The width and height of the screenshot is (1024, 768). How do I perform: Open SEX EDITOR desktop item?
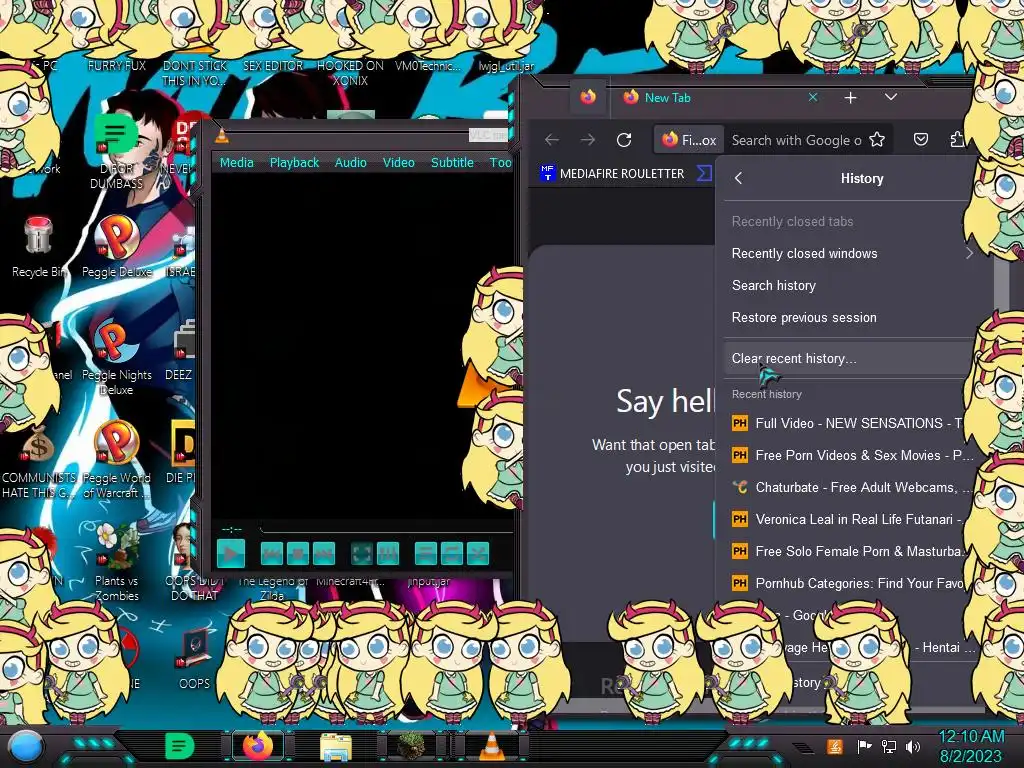[x=273, y=65]
